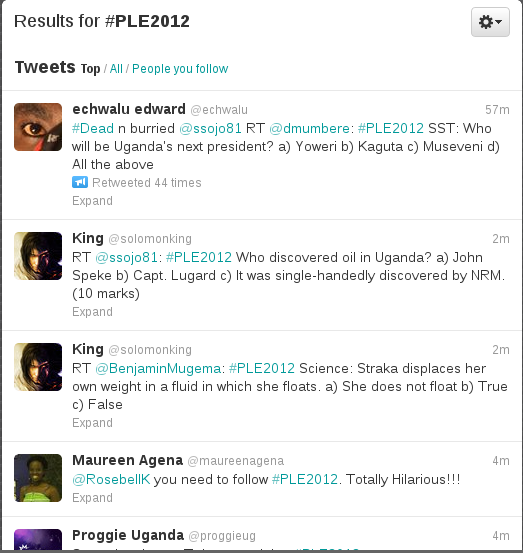
Task: Expand echwalu edward's tweet
Action: point(92,201)
